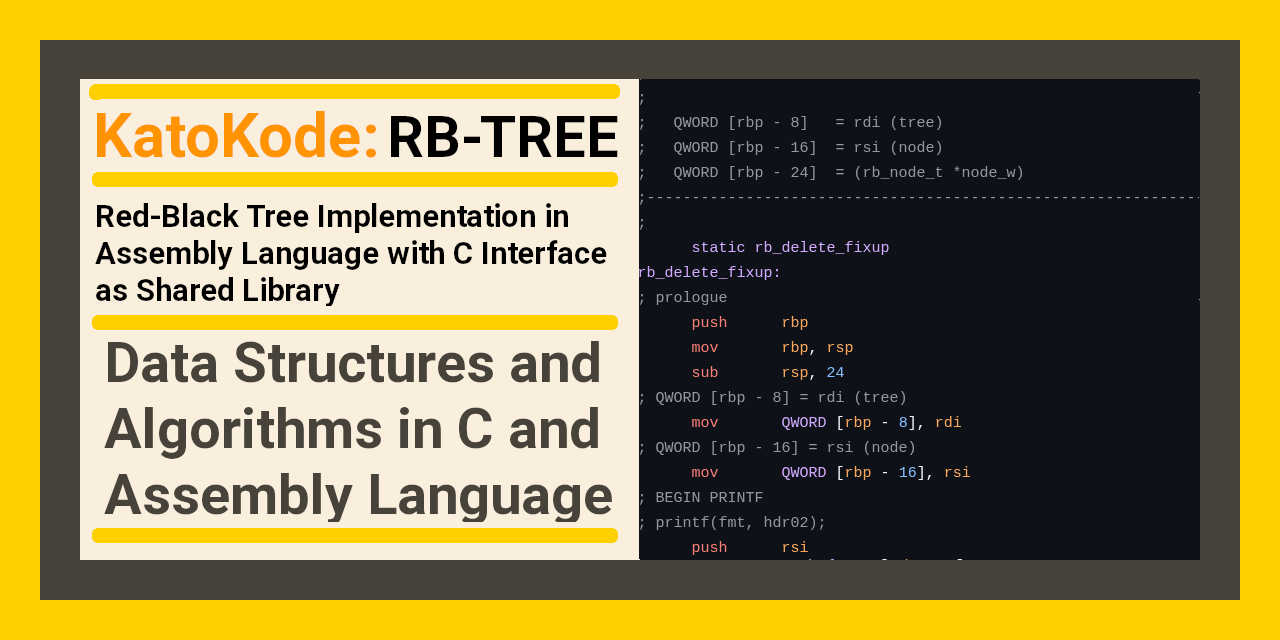
Task: Click the yellow divider bar under the title
Action: pyautogui.click(x=355, y=181)
